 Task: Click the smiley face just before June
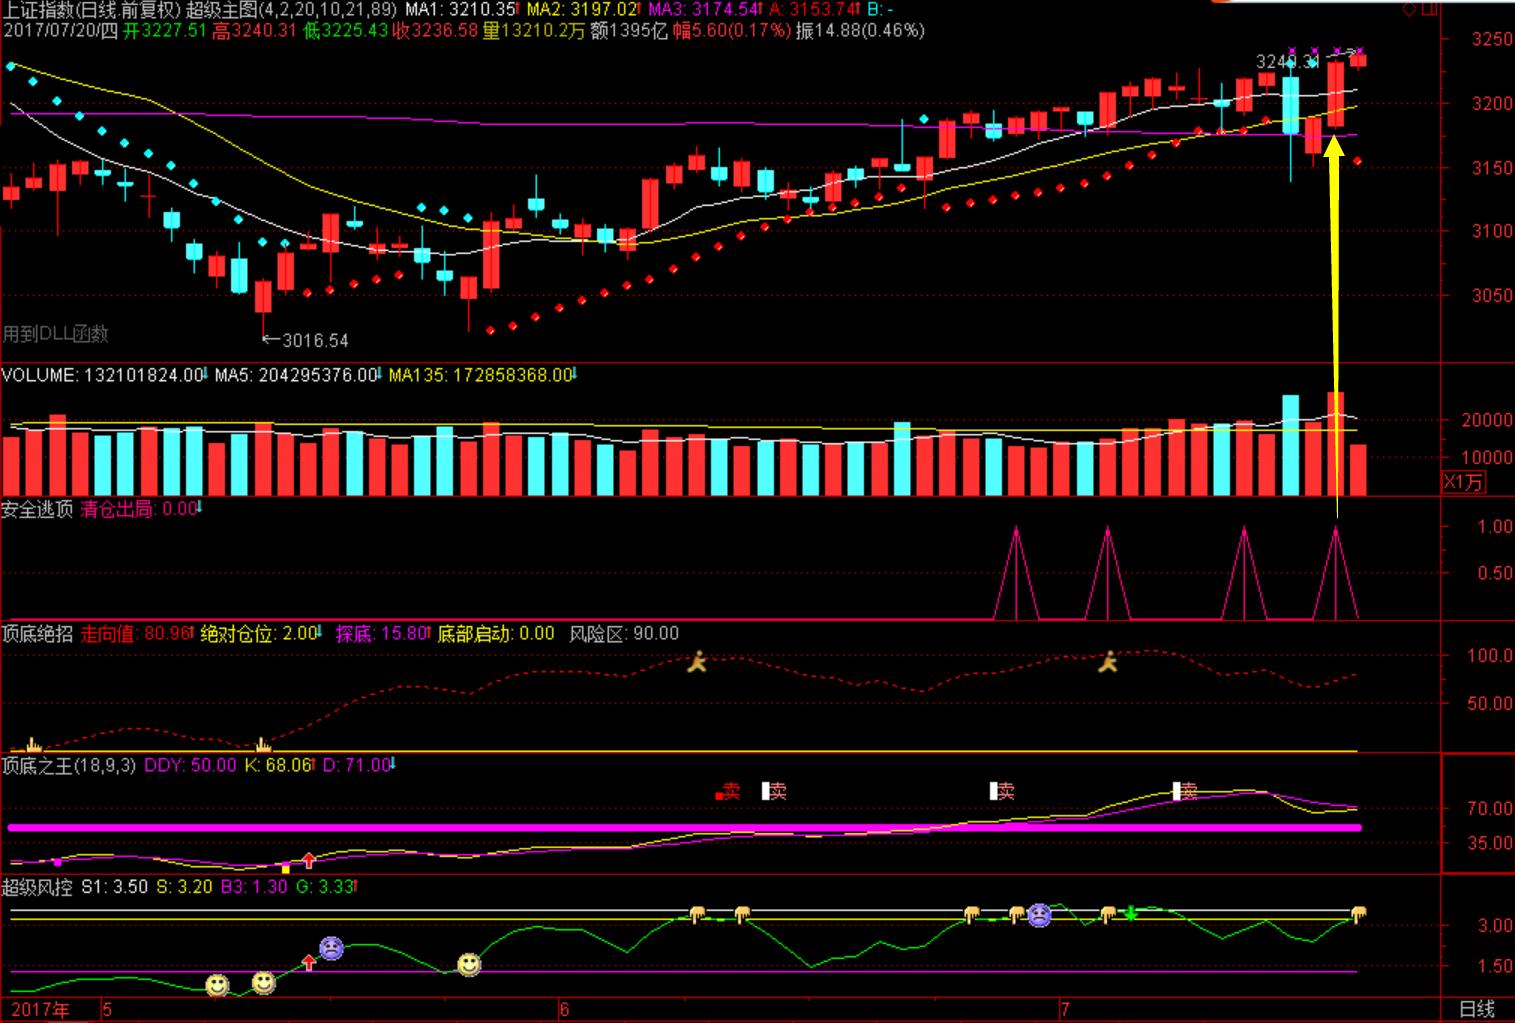pos(469,965)
